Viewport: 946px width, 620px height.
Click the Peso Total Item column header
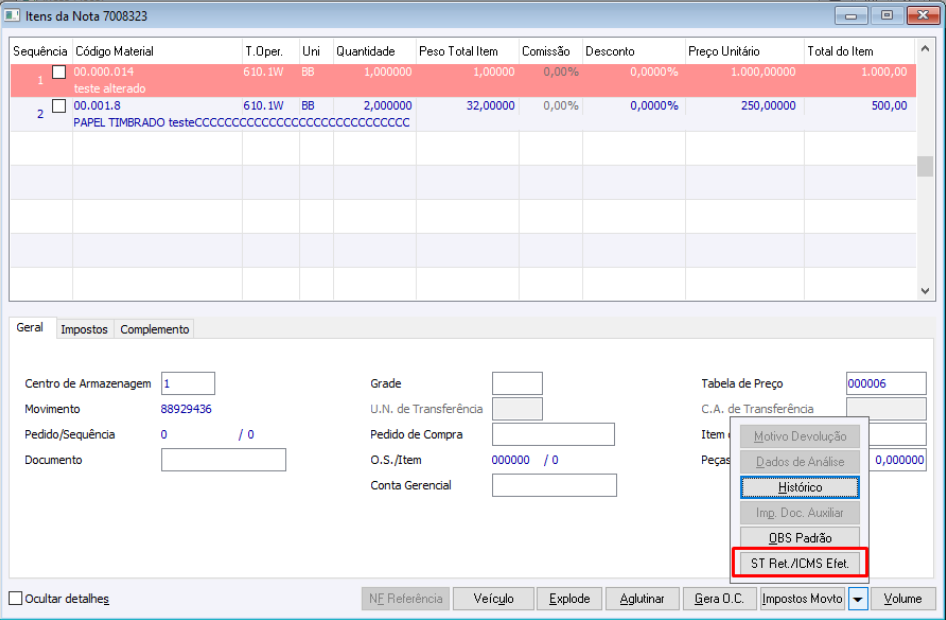click(467, 51)
